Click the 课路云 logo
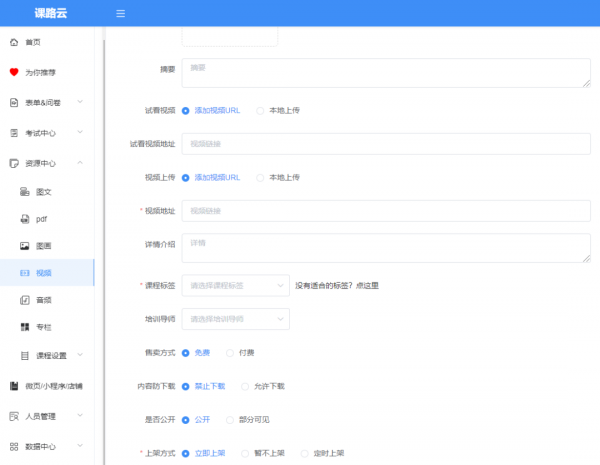This screenshot has height=465, width=600. coord(51,13)
